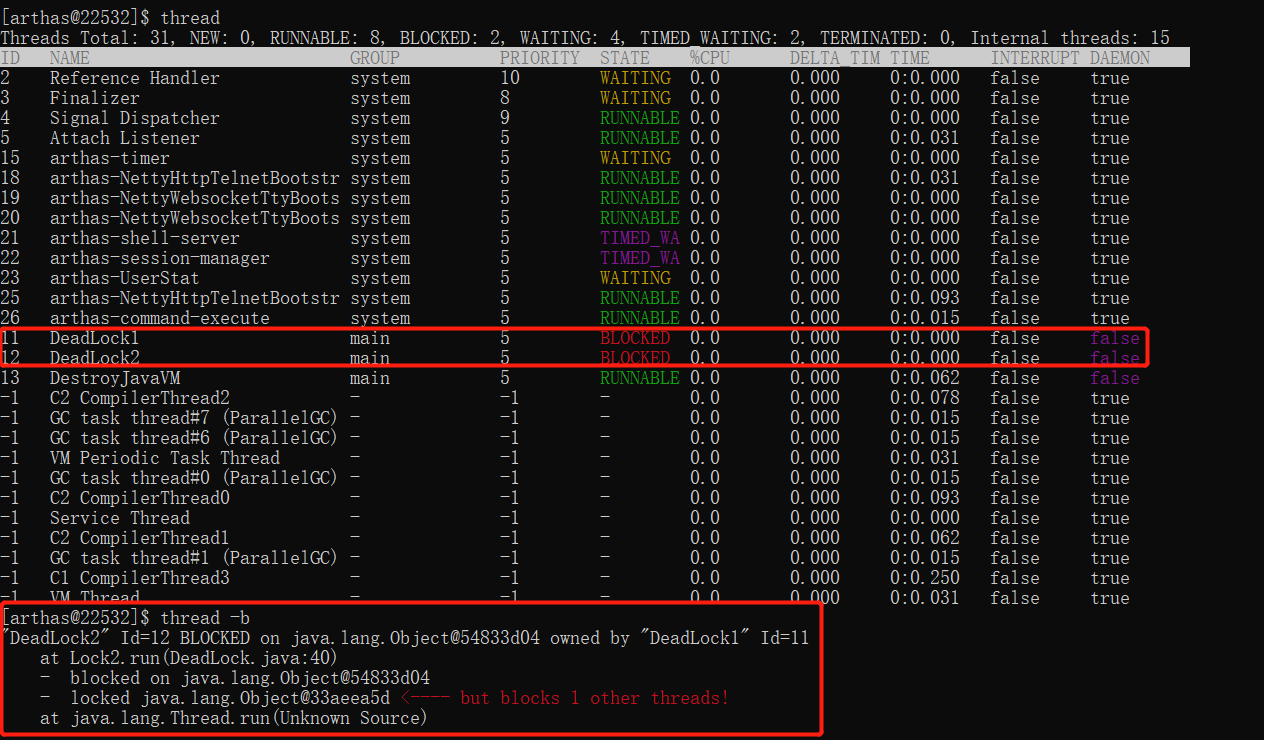Click the 'but blocks 1 other threads!' warning
This screenshot has width=1264, height=740.
click(595, 698)
